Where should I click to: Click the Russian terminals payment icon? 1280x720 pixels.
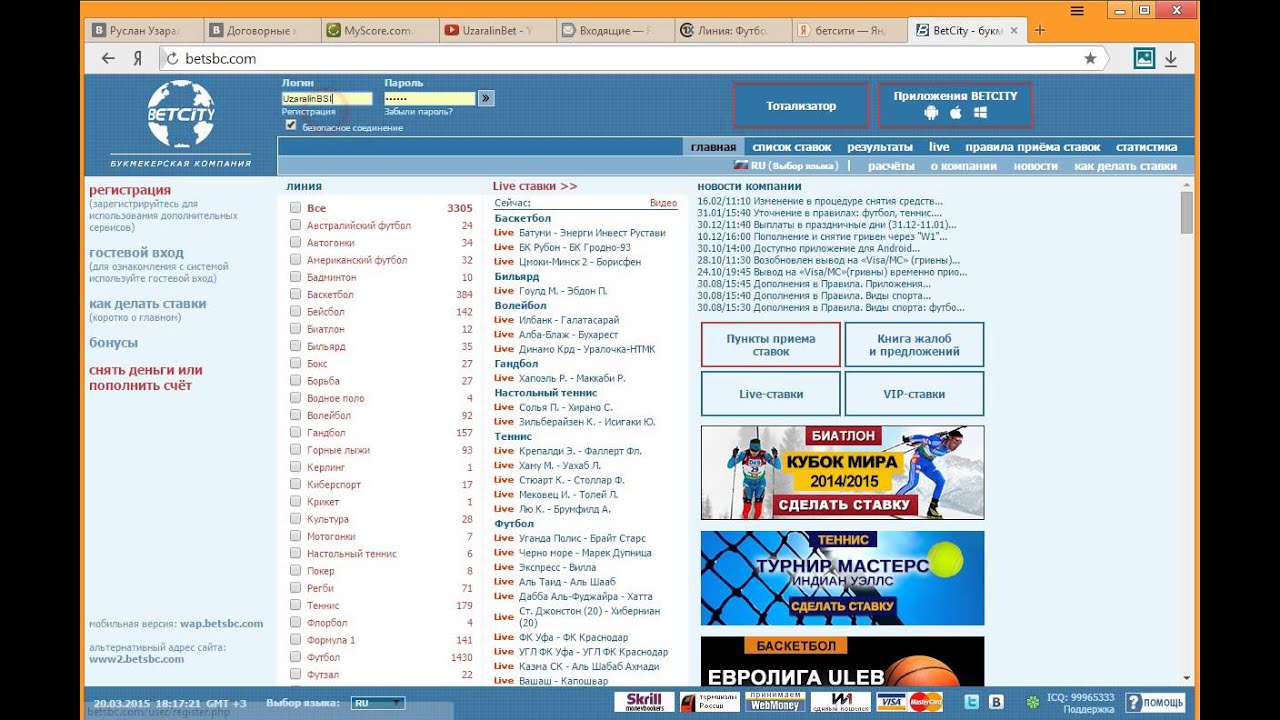point(709,702)
